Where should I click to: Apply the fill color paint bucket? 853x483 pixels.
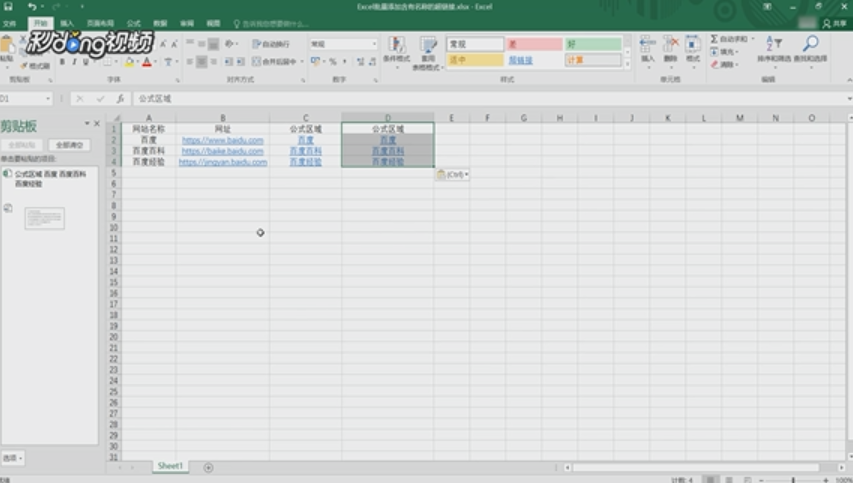[129, 62]
